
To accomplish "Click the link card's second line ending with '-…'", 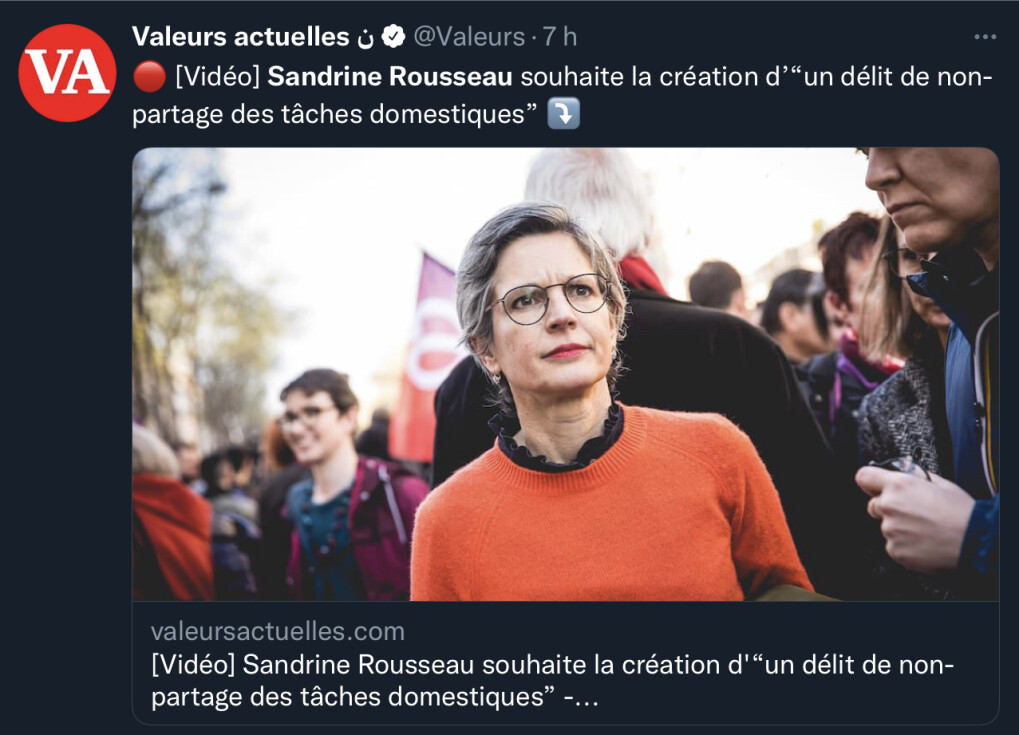I will point(374,697).
